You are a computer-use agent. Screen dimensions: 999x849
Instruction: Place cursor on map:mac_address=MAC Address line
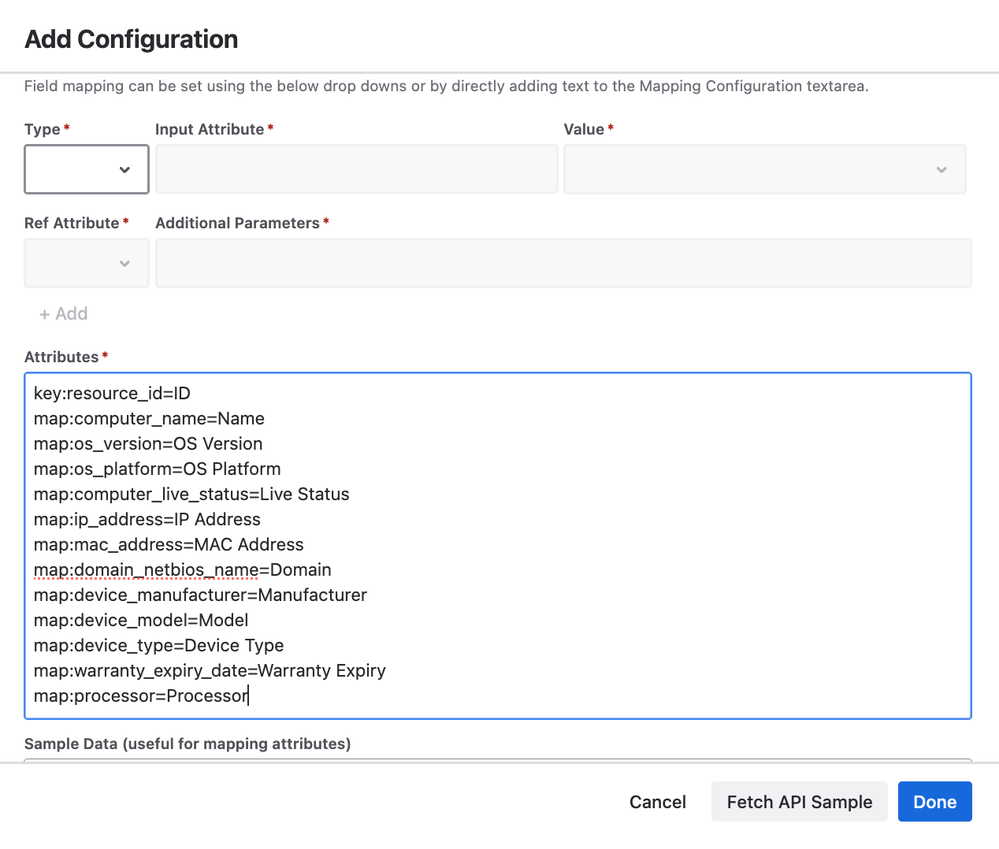168,545
